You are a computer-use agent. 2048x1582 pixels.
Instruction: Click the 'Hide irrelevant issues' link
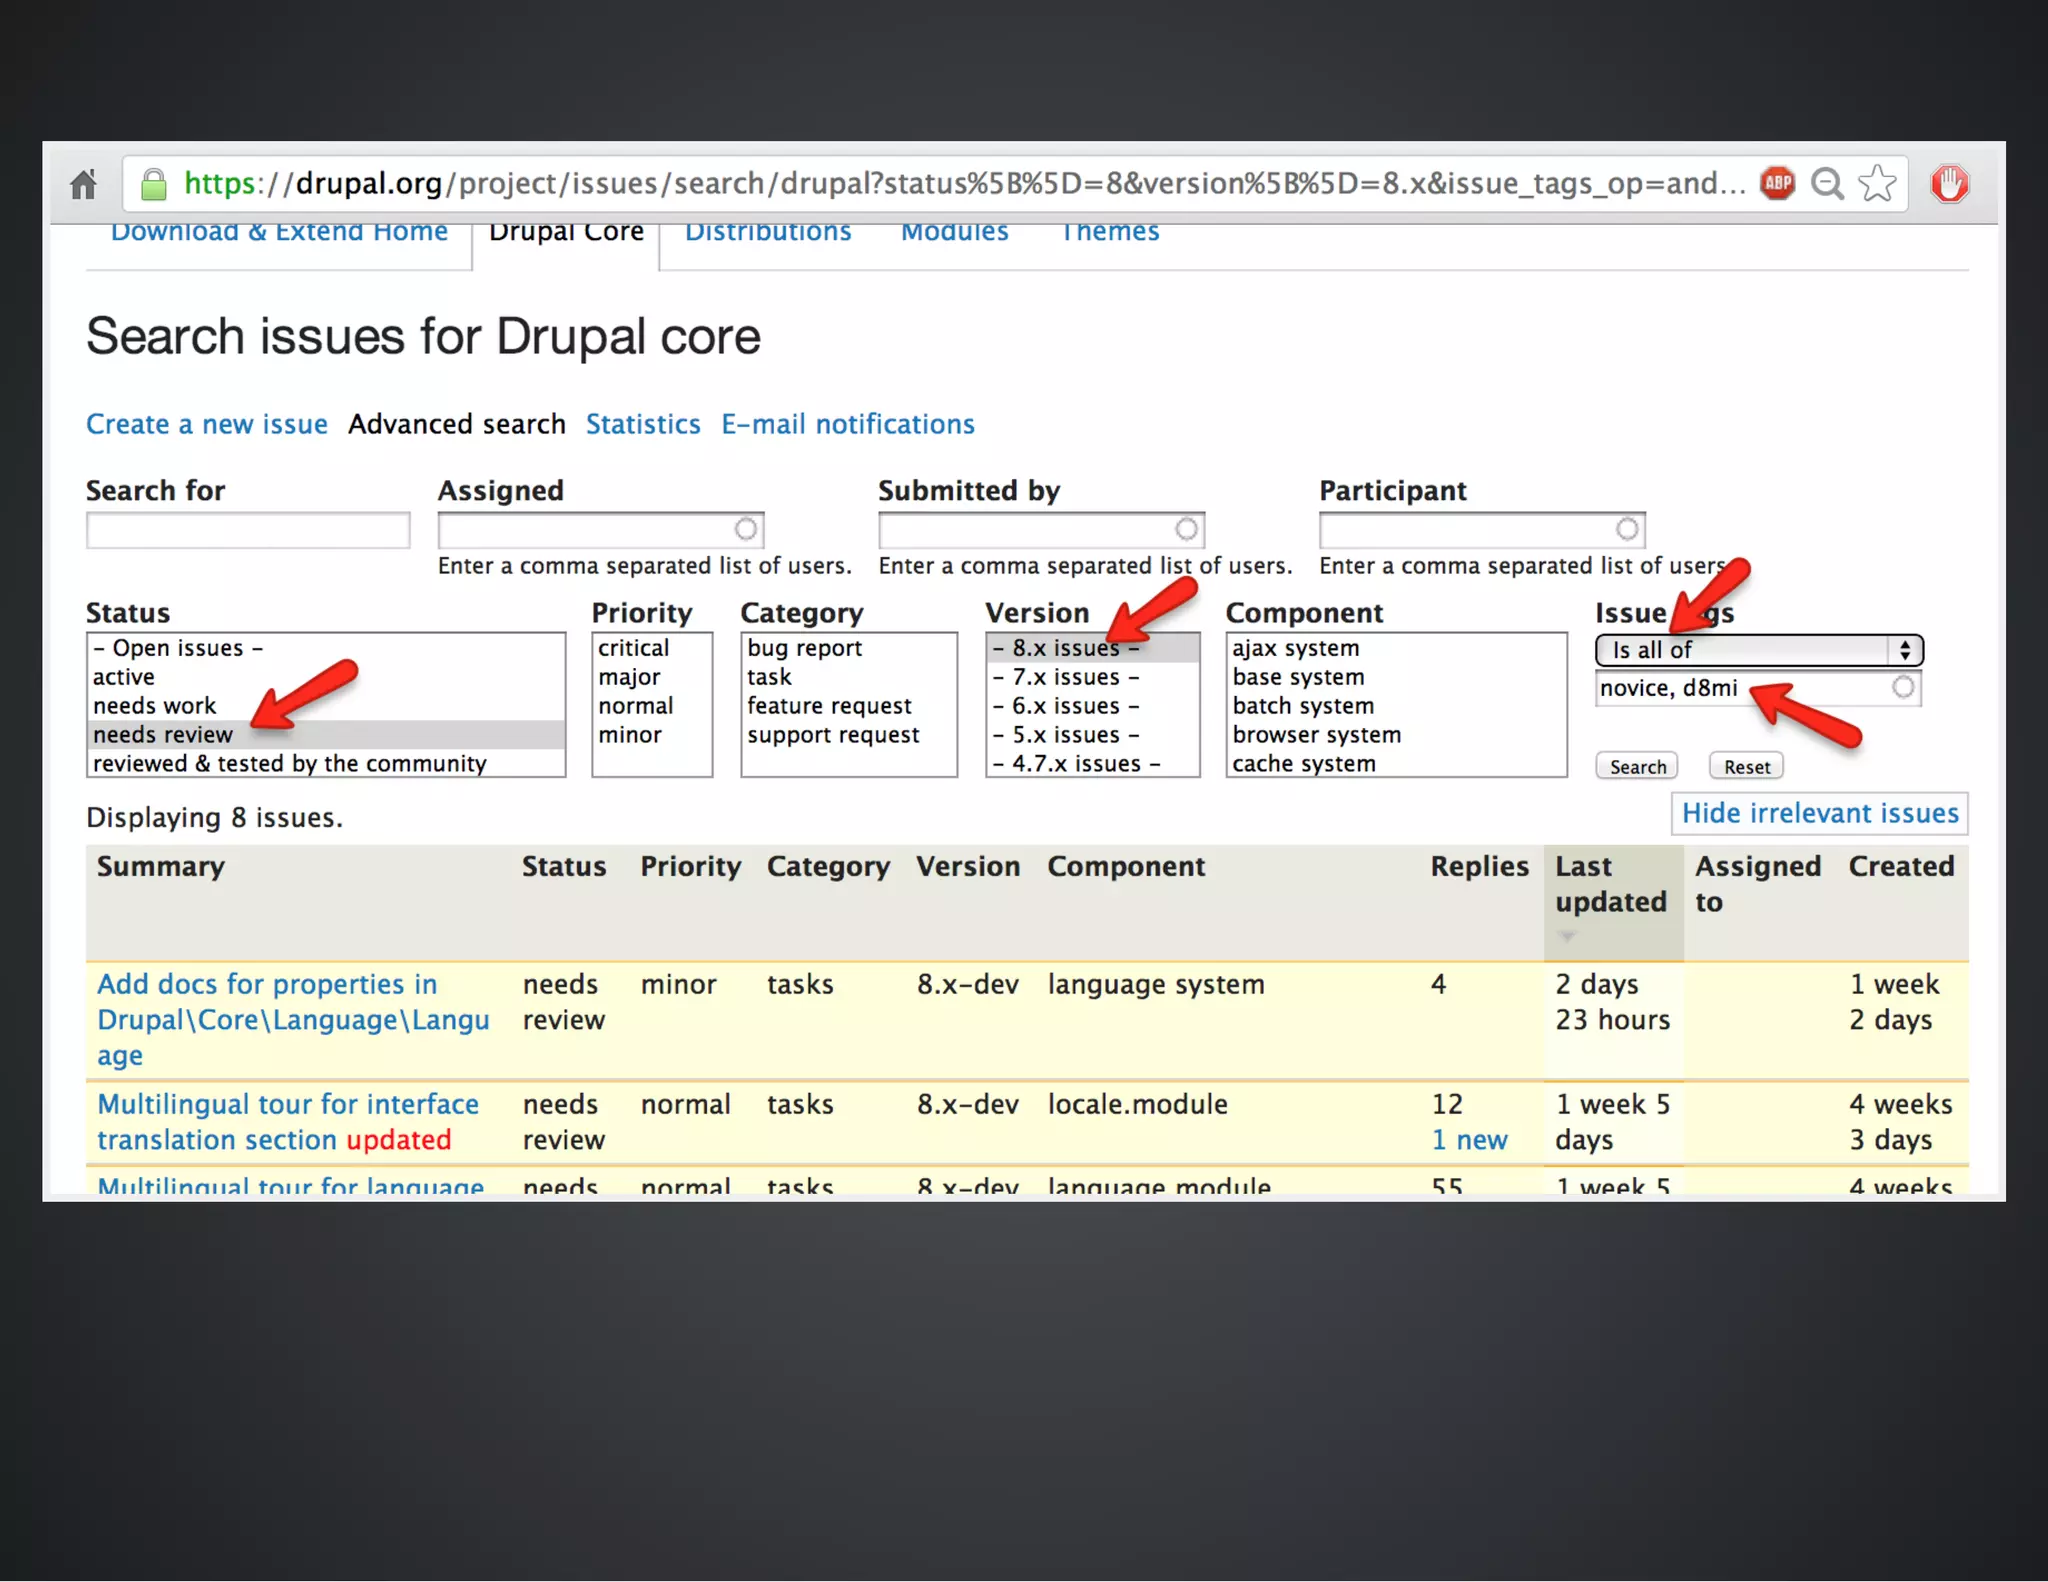coord(1819,813)
